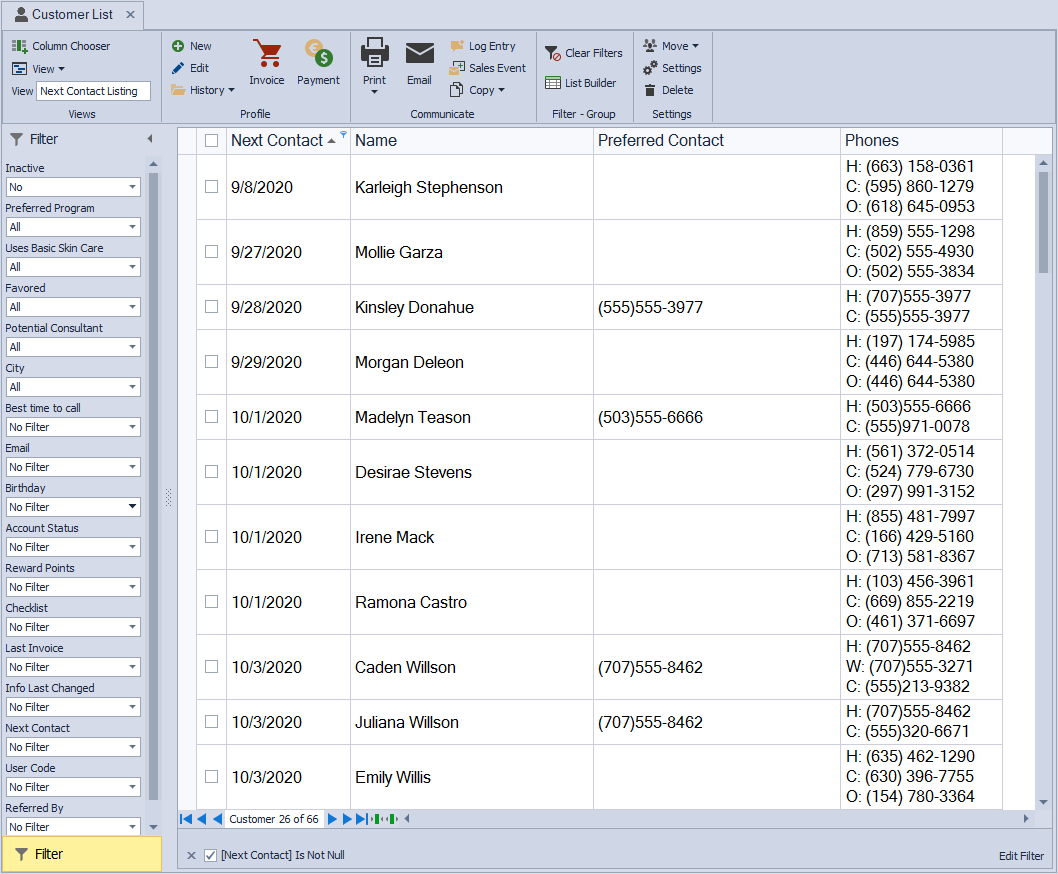Click the Log Entry icon
Image resolution: width=1058 pixels, height=874 pixels.
[x=457, y=46]
